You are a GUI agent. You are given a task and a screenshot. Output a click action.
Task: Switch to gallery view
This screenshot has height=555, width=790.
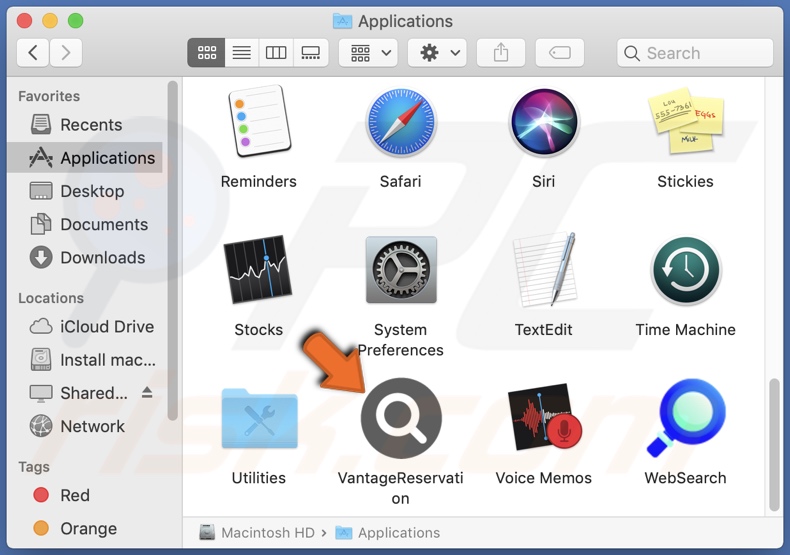310,52
